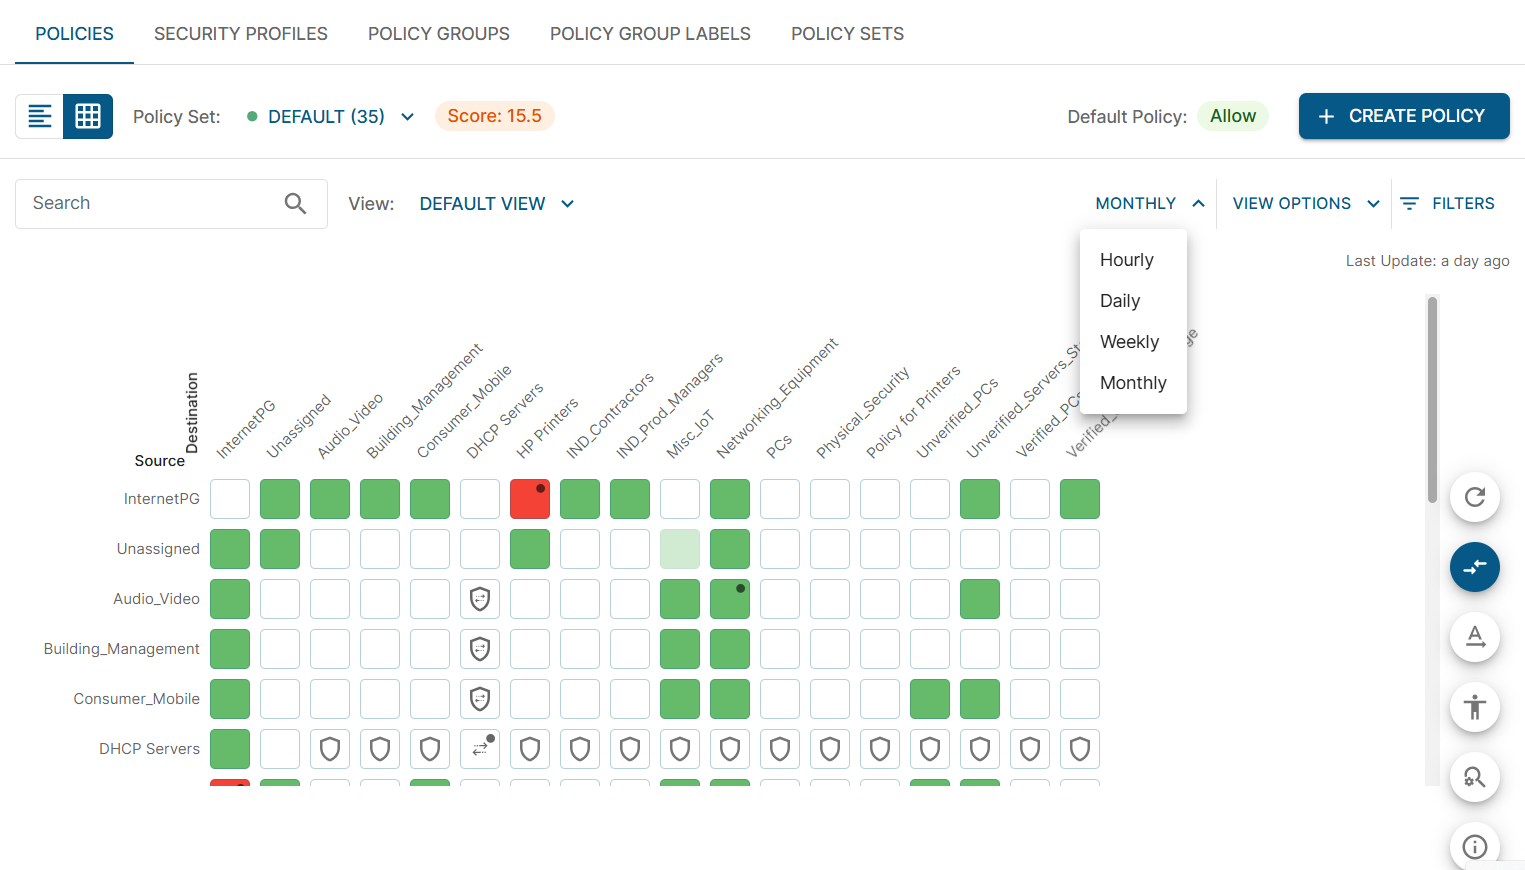Click red cell InternetPG to HP Printers
The height and width of the screenshot is (870, 1525).
pos(529,499)
